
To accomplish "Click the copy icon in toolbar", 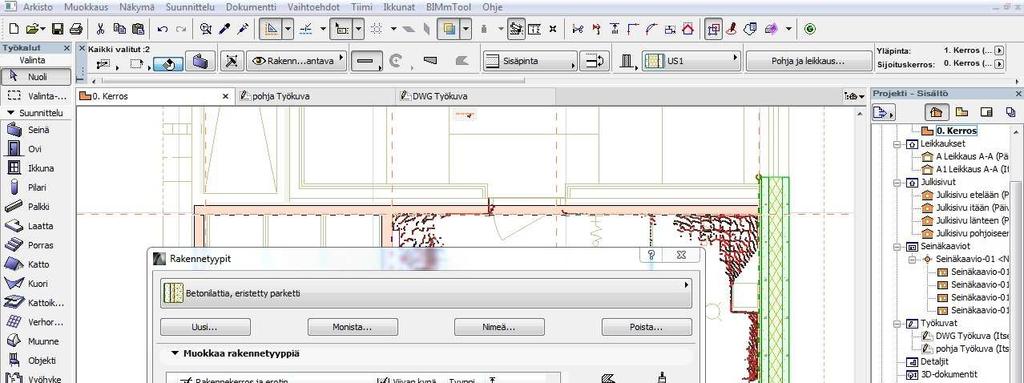I will (119, 29).
